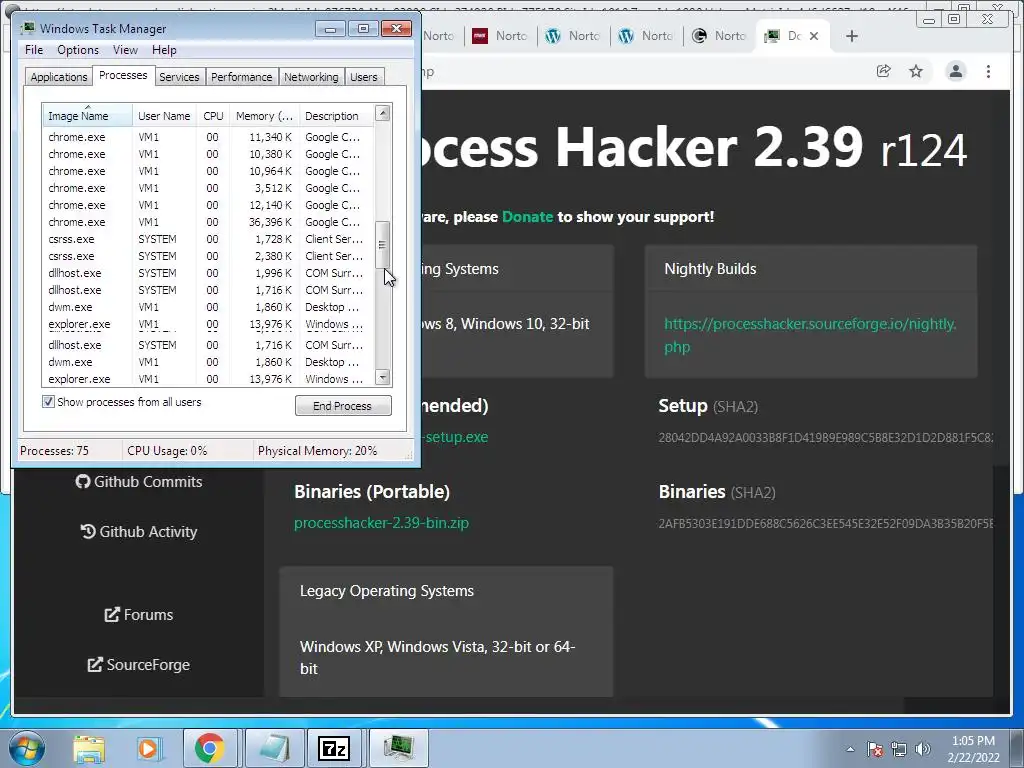Sort by the CPU column header

[213, 116]
